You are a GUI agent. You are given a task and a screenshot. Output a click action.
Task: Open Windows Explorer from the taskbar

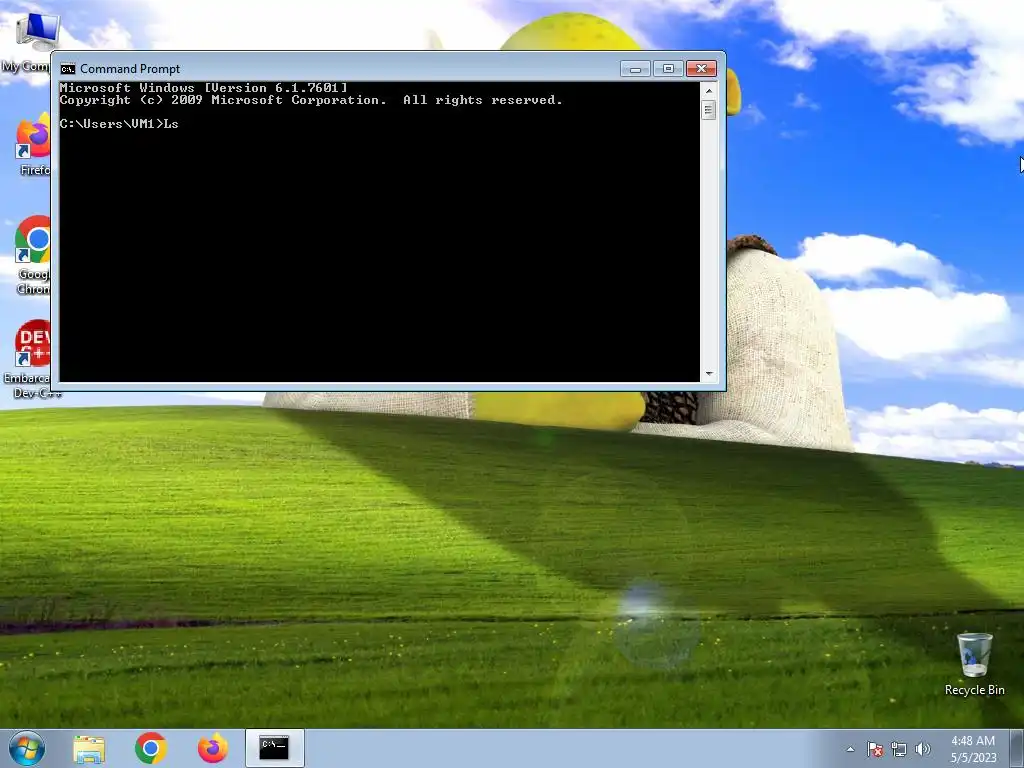click(x=89, y=748)
